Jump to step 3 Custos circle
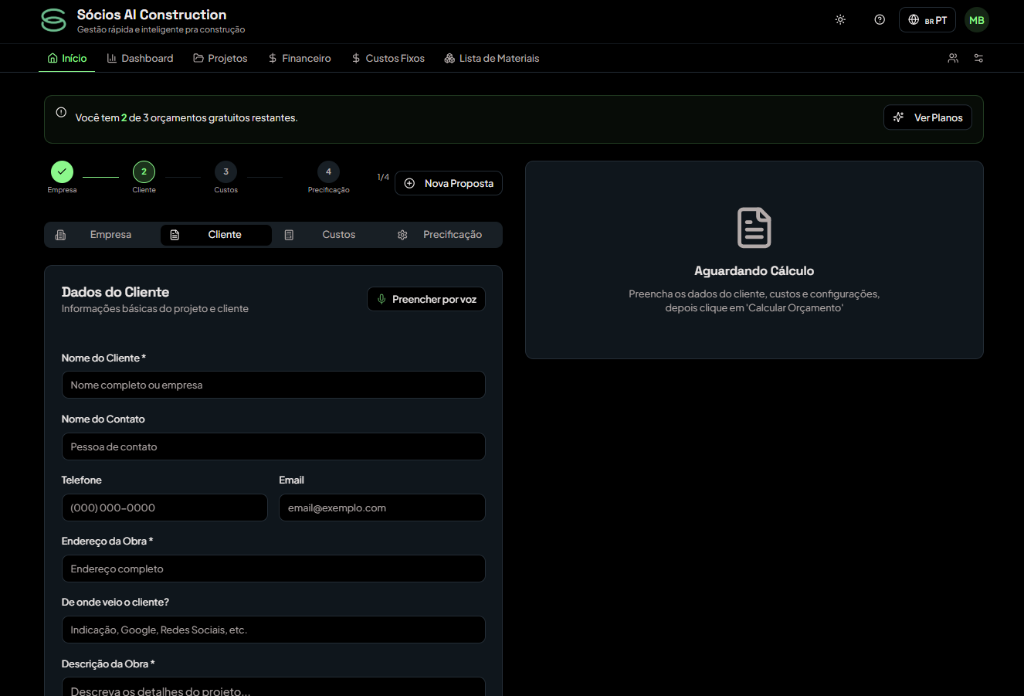Viewport: 1024px width, 696px height. point(226,172)
